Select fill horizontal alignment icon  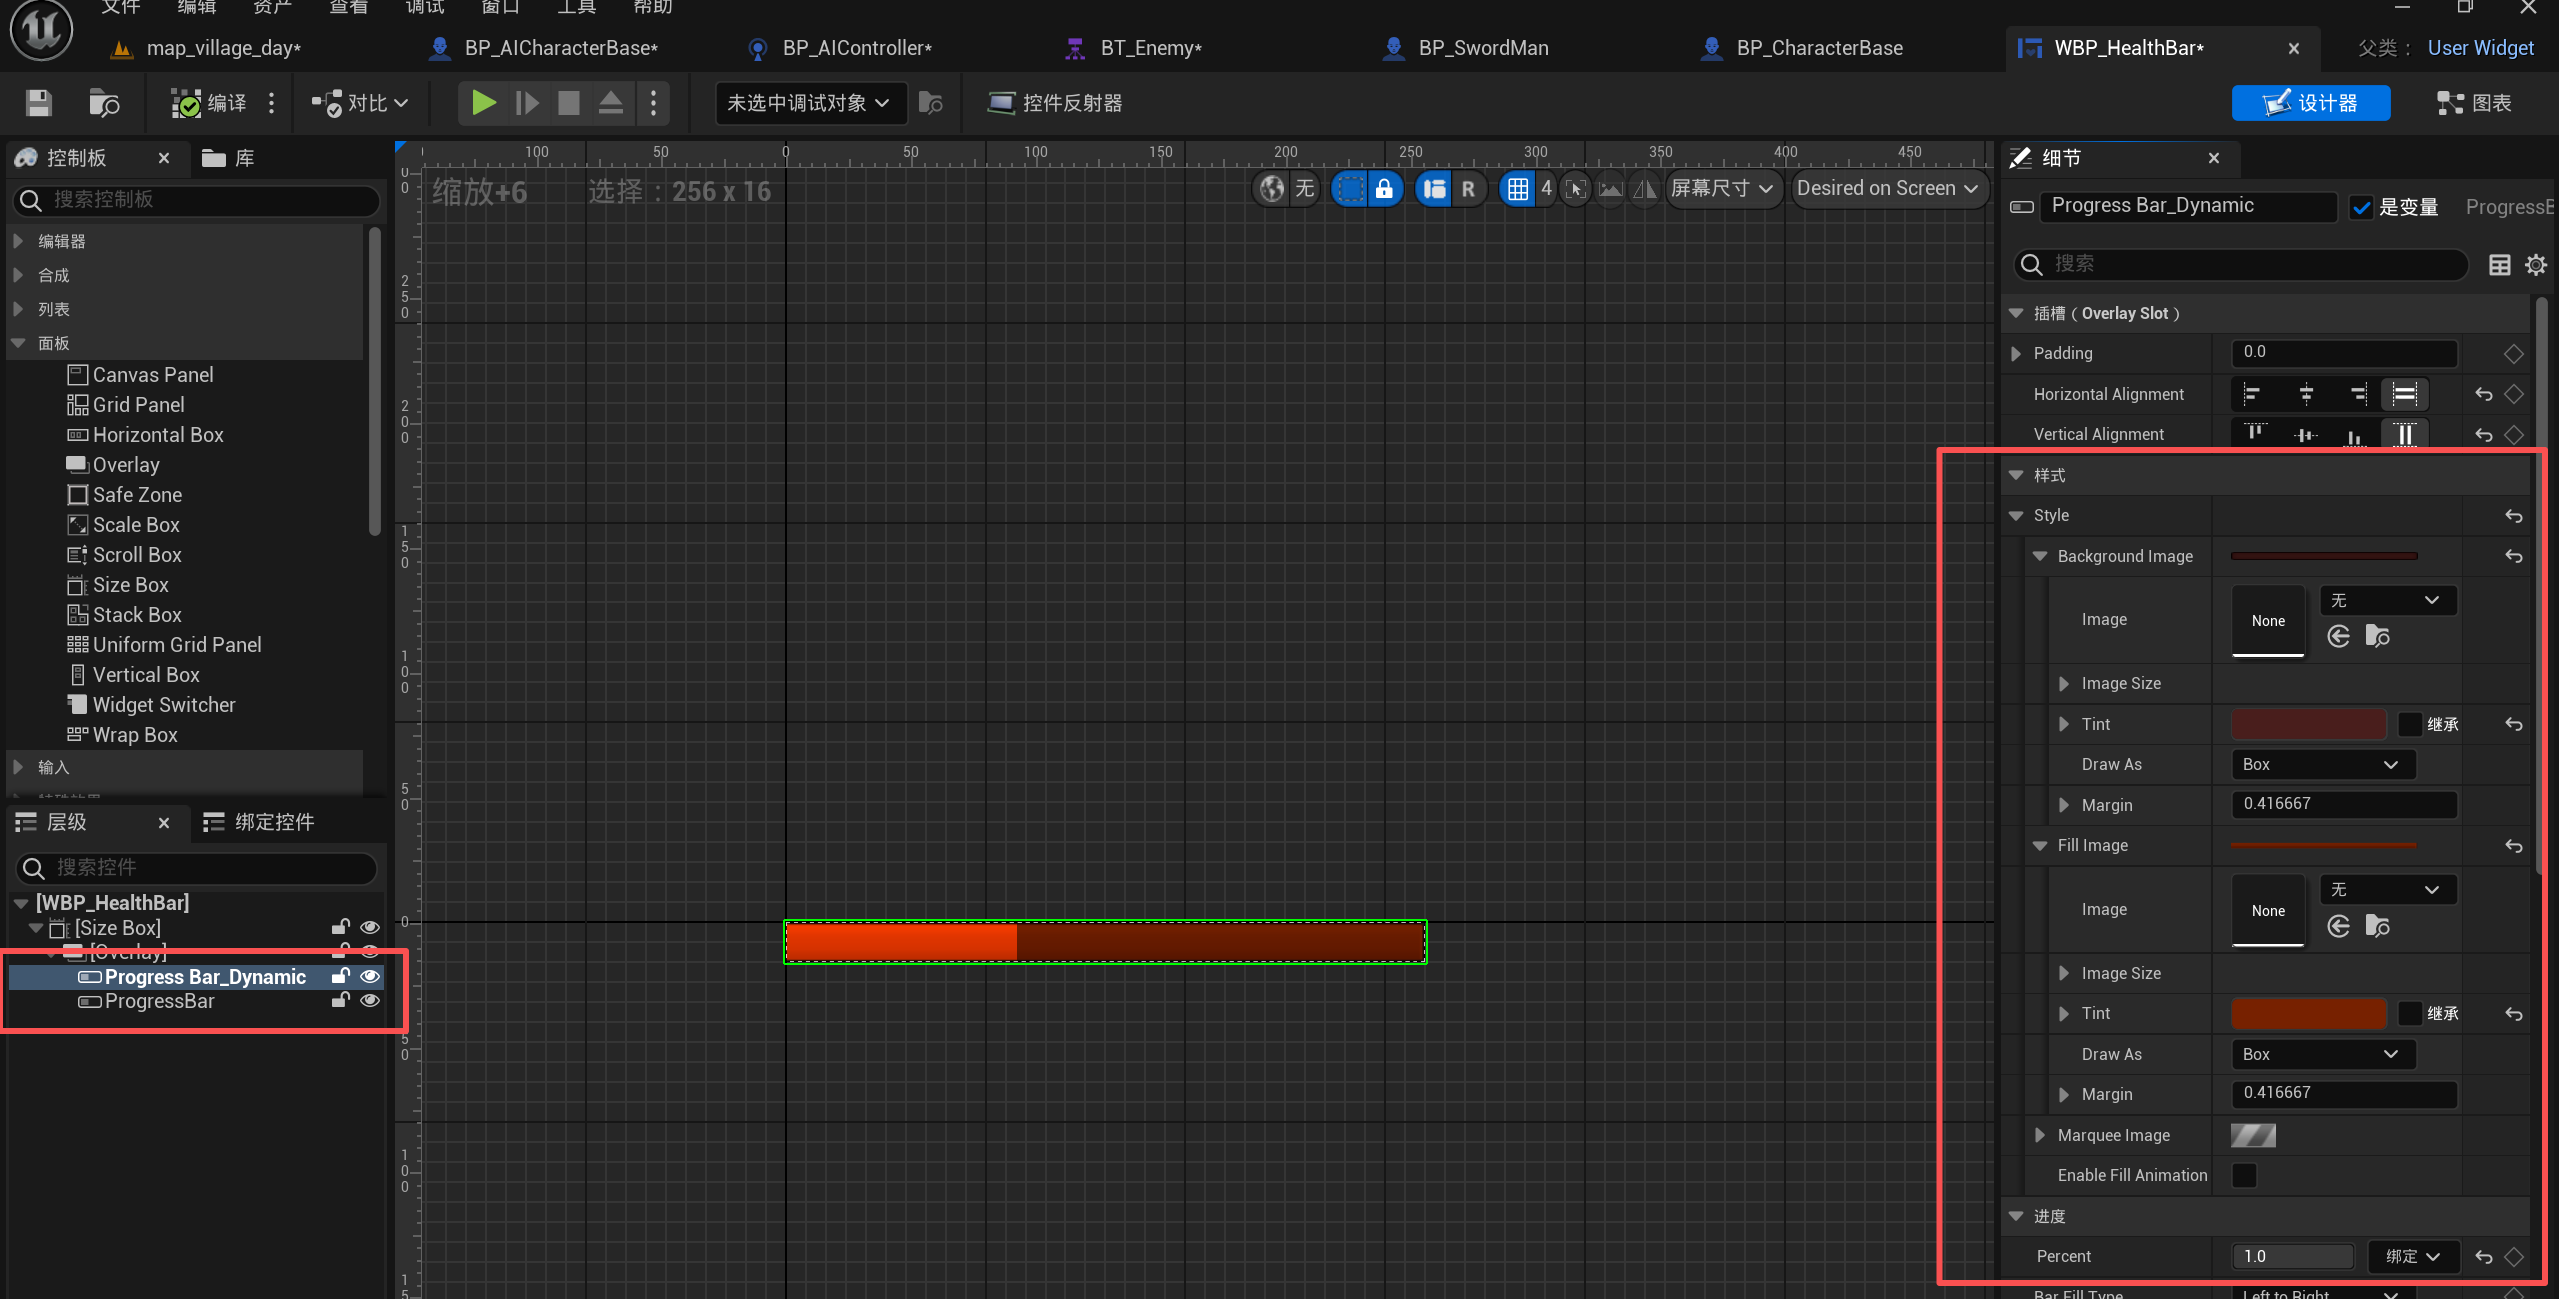click(2404, 394)
